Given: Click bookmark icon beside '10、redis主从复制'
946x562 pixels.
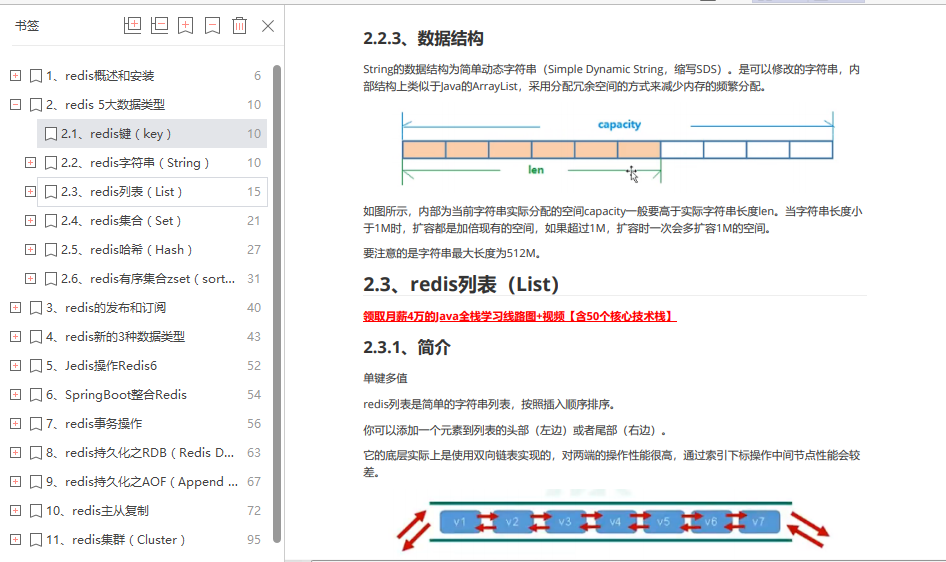Looking at the screenshot, I should (x=36, y=510).
